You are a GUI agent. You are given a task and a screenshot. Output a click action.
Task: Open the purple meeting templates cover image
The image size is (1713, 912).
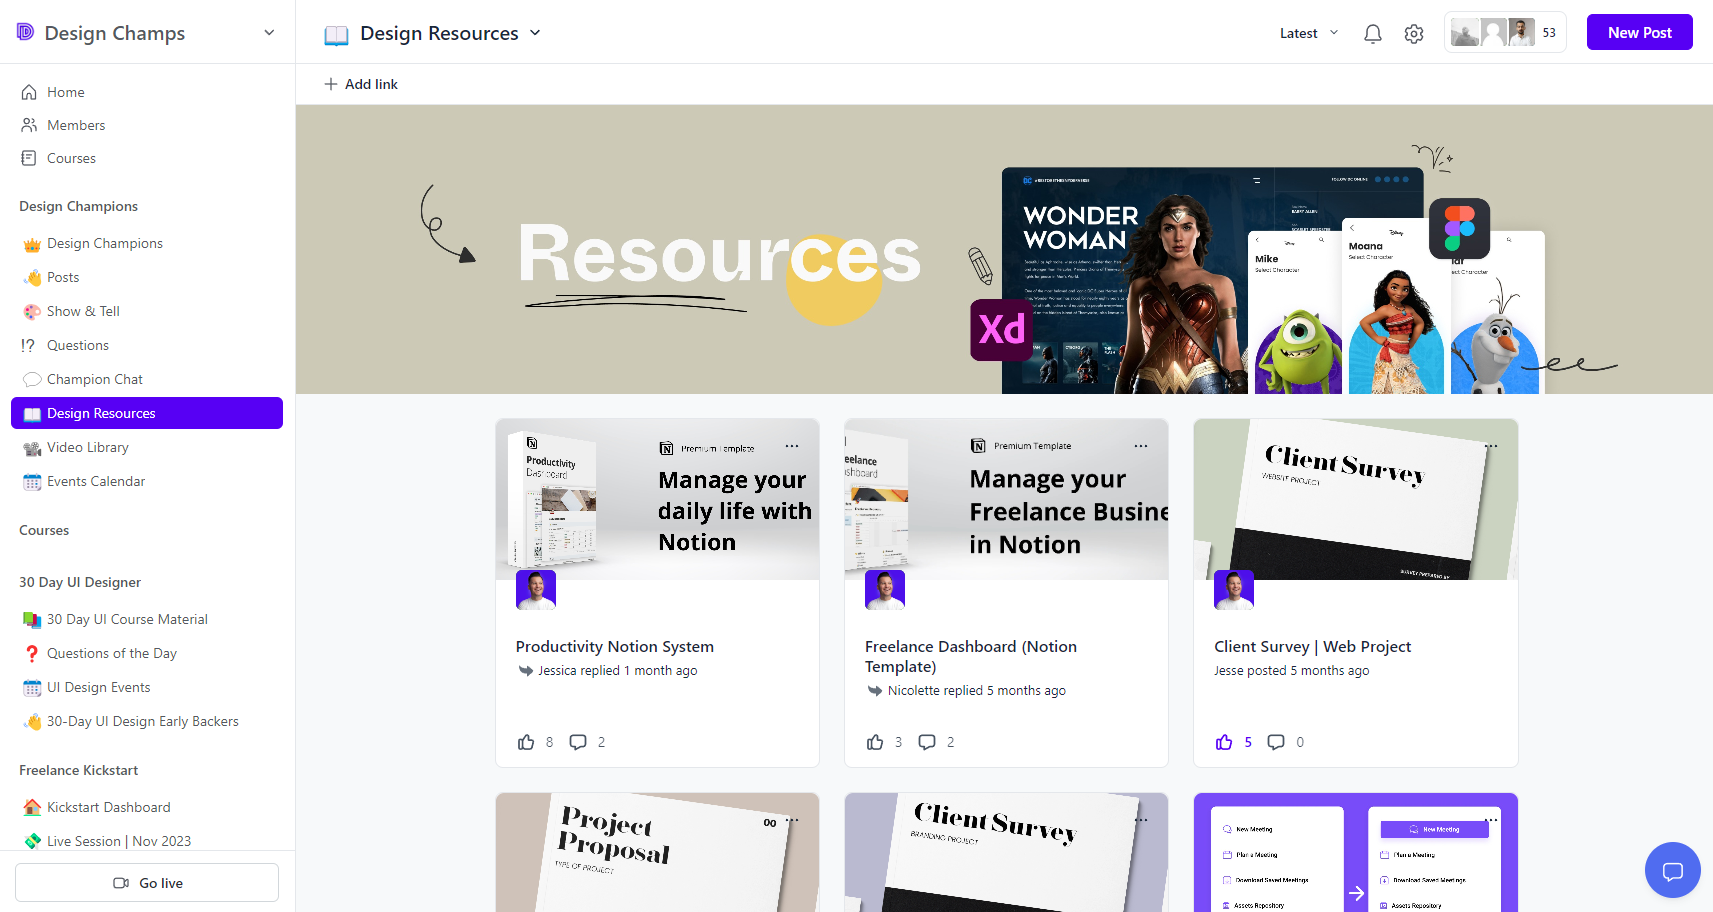click(1355, 852)
